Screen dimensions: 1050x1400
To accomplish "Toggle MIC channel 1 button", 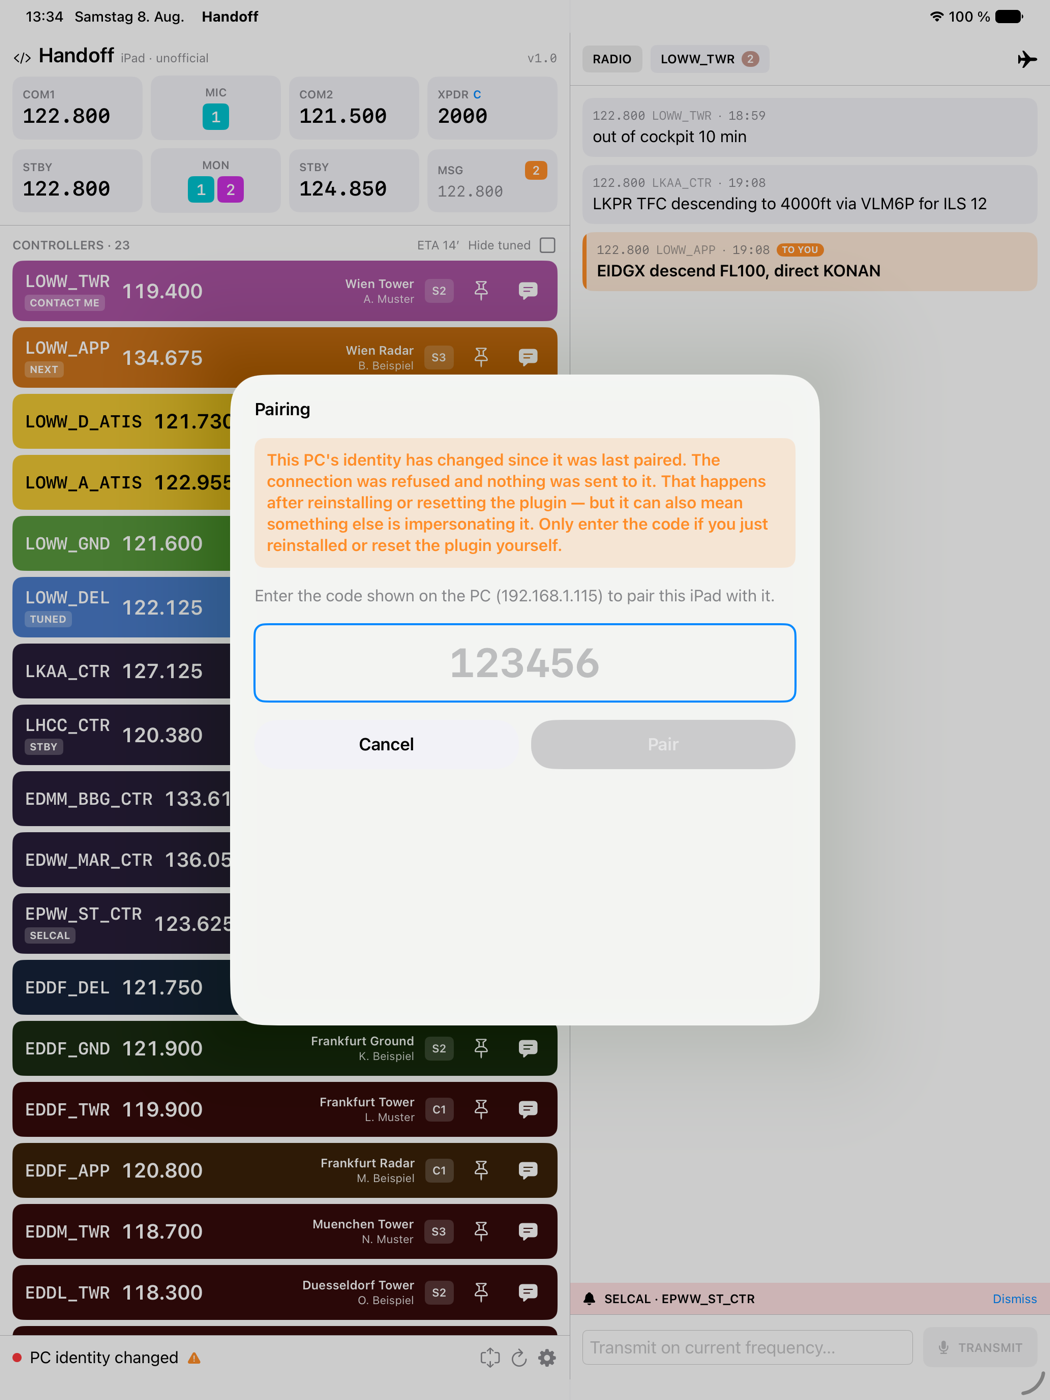I will coord(216,117).
